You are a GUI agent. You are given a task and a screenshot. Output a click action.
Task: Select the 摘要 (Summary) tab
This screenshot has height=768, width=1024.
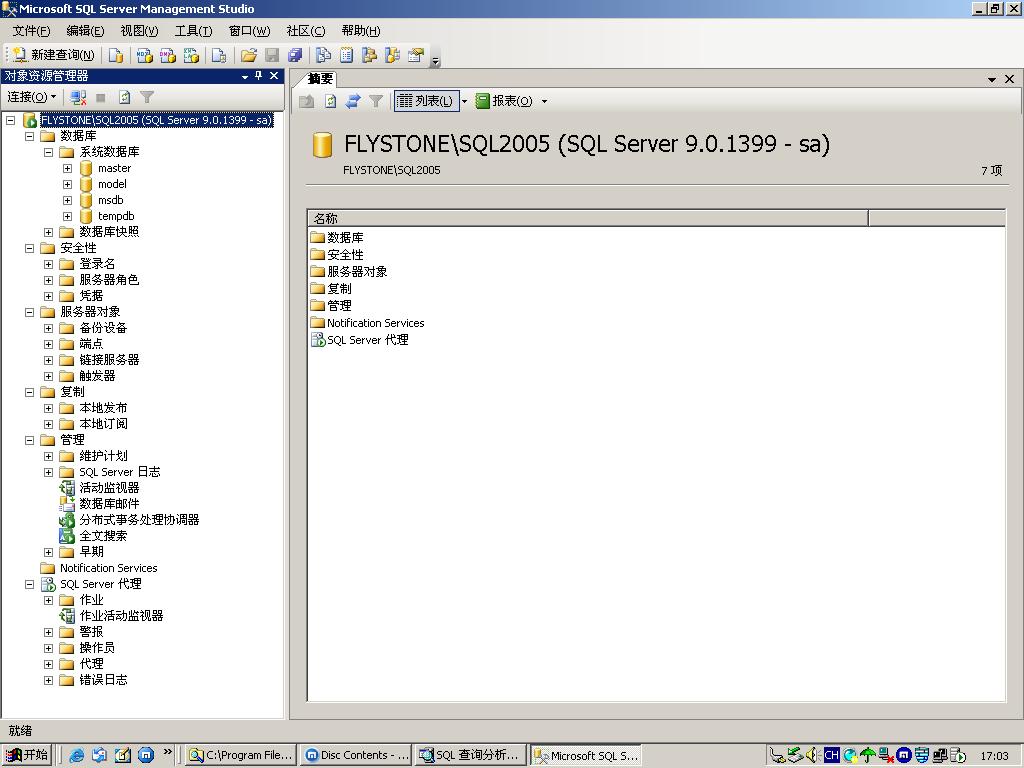[320, 79]
